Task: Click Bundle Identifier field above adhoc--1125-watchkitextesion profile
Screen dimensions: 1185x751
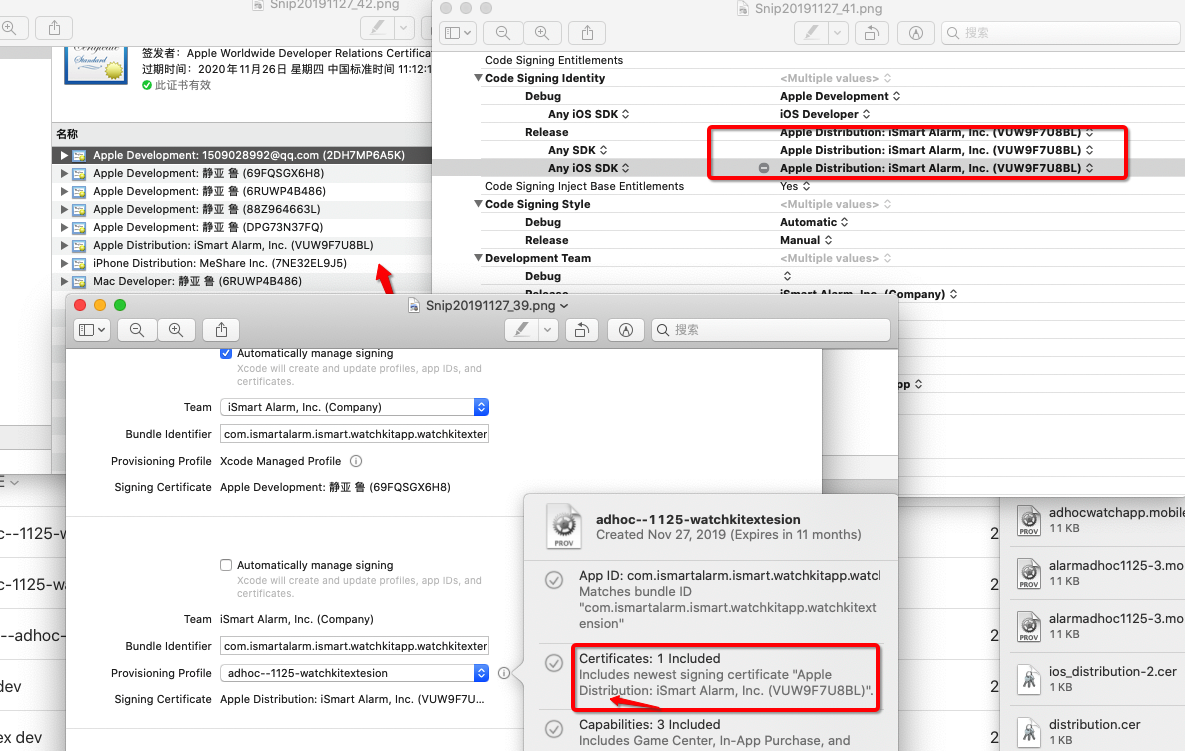Action: (354, 646)
